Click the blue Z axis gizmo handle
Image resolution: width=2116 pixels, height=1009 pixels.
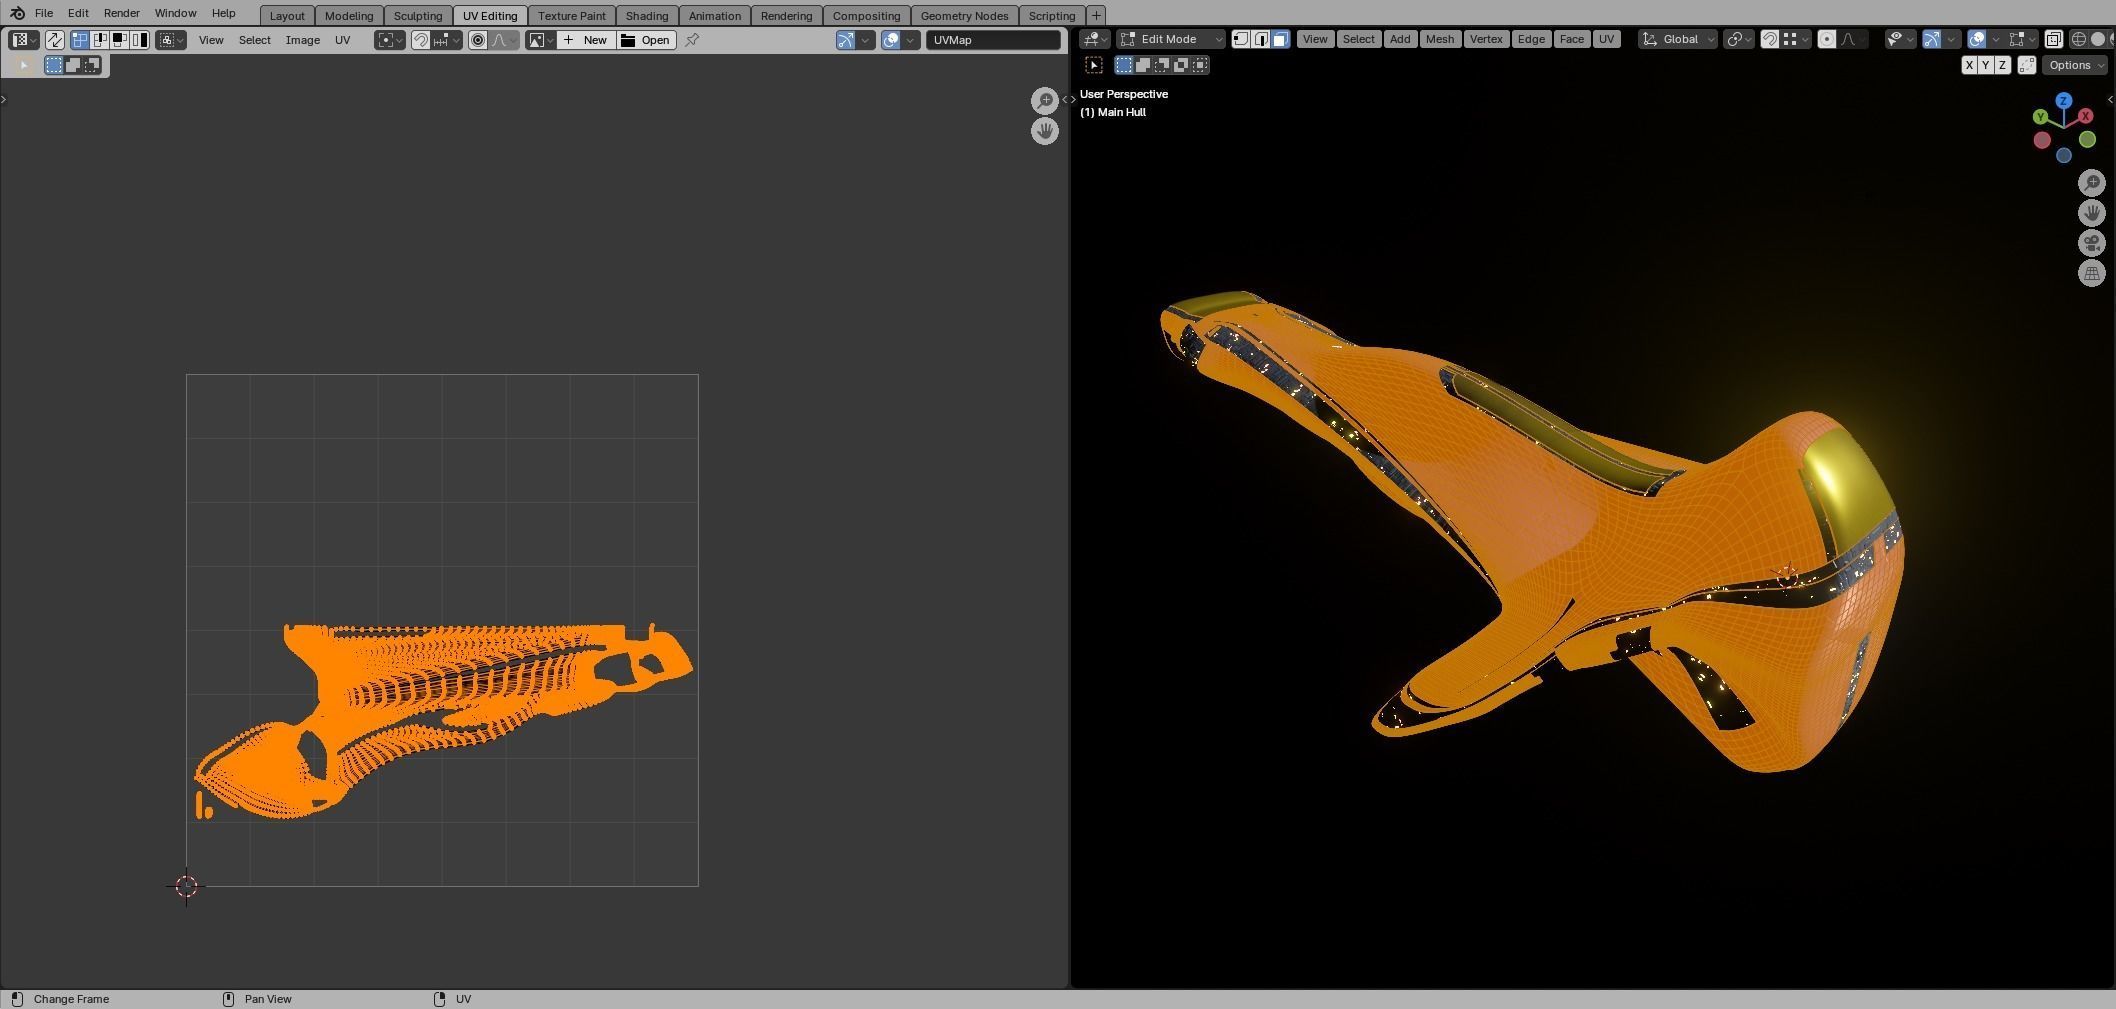coord(2063,101)
